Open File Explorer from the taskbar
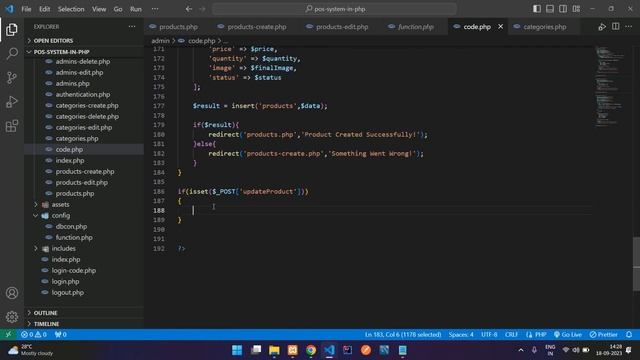This screenshot has width=640, height=360. (x=274, y=350)
